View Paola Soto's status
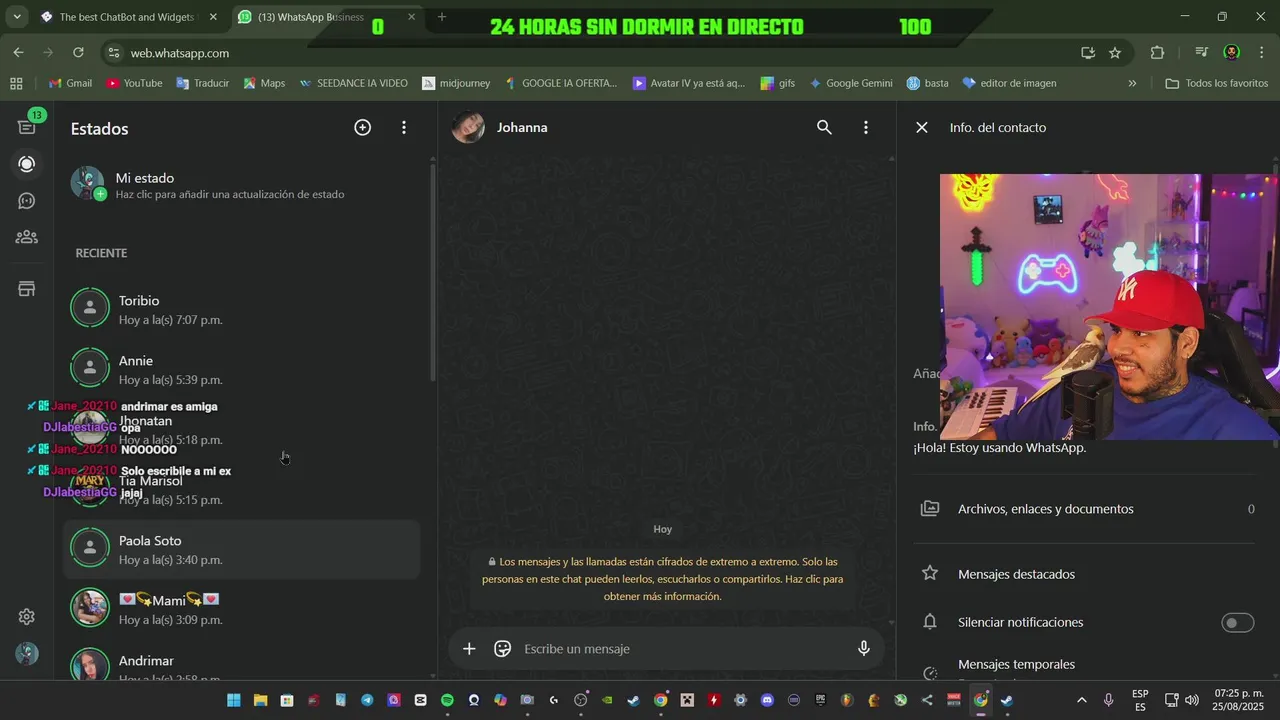 (242, 549)
